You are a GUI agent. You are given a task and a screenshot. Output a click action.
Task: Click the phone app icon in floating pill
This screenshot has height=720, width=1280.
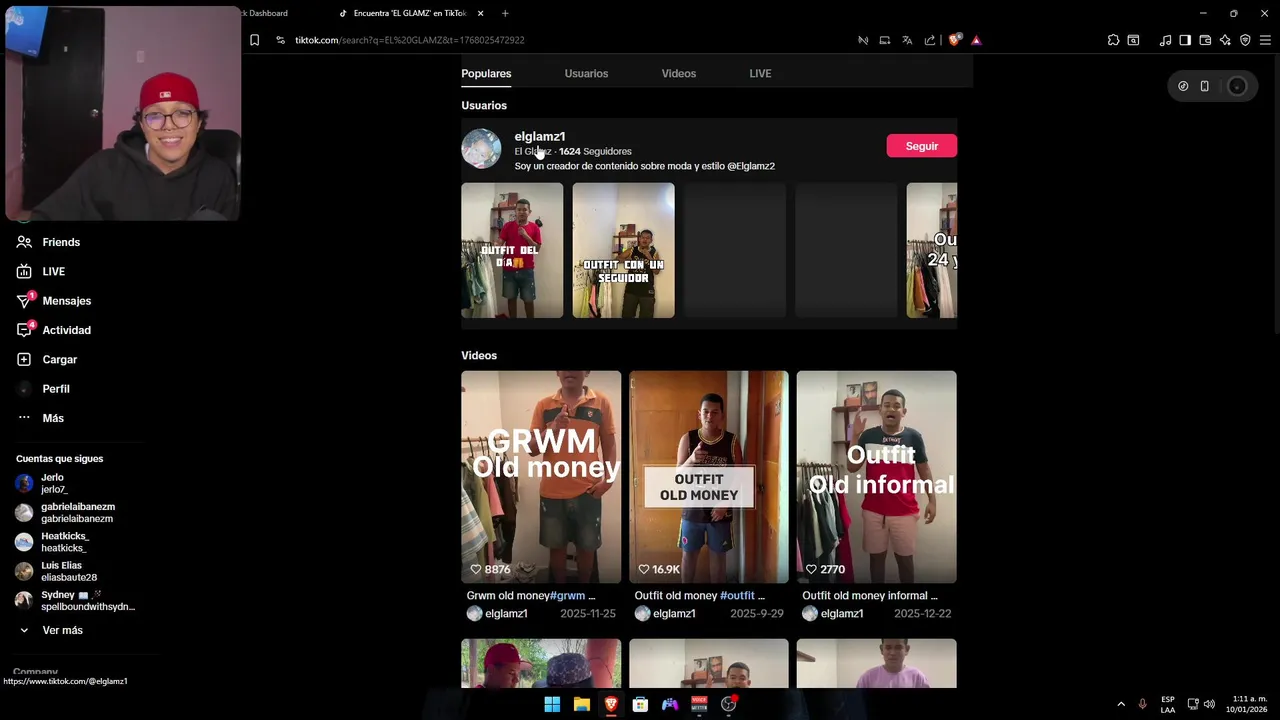pyautogui.click(x=1204, y=86)
